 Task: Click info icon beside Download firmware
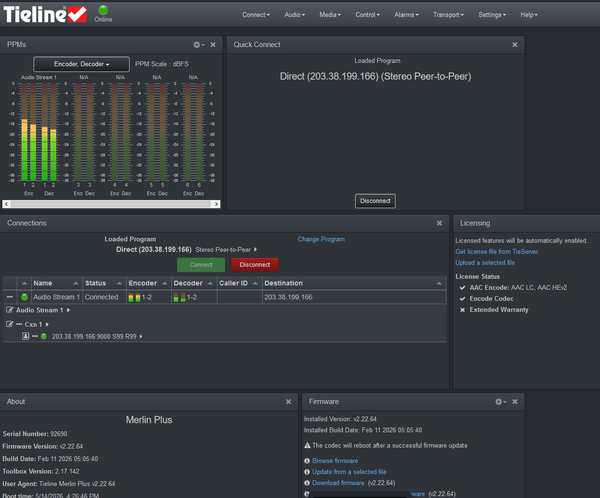[x=307, y=483]
